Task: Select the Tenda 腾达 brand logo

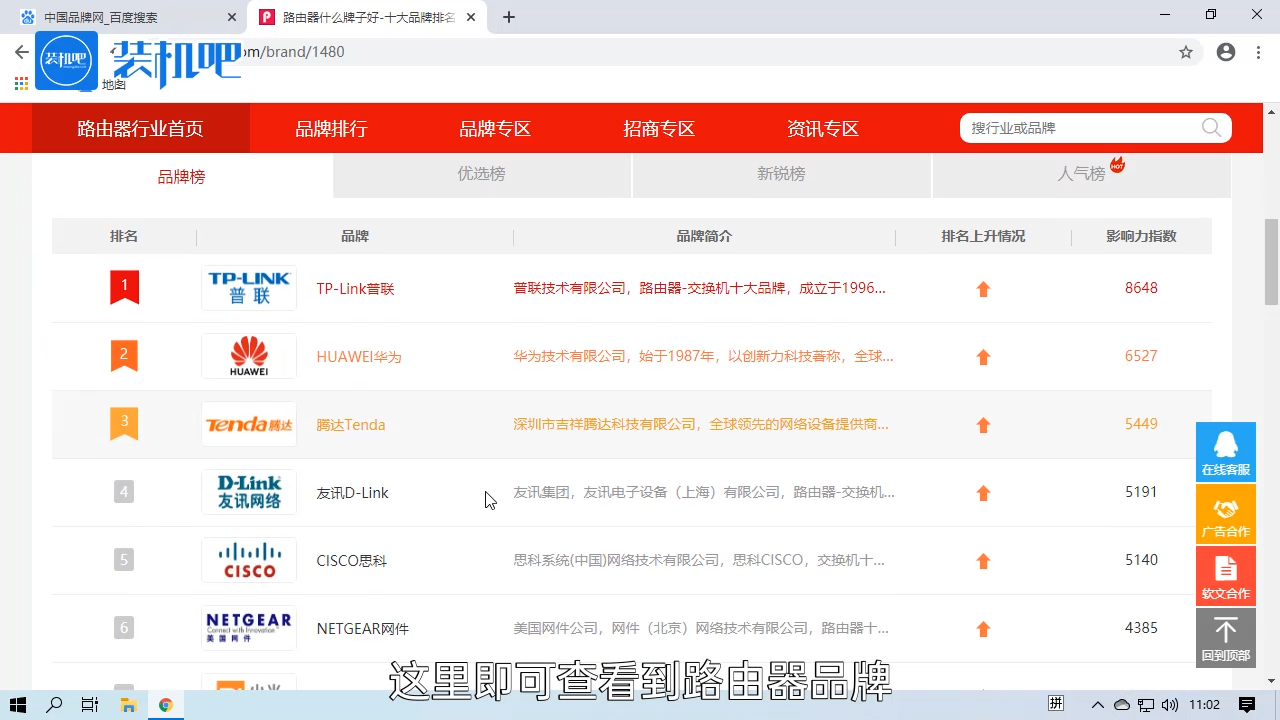Action: (248, 424)
